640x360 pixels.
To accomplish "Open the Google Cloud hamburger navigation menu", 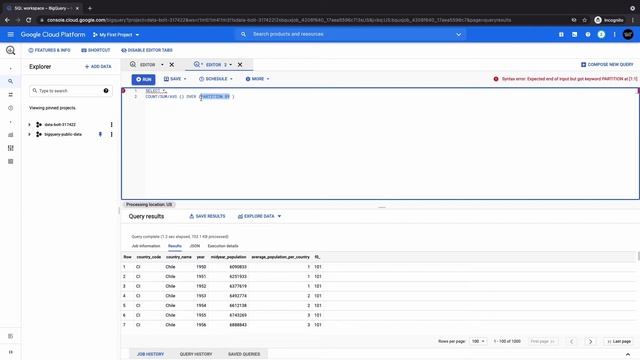I will click(11, 35).
